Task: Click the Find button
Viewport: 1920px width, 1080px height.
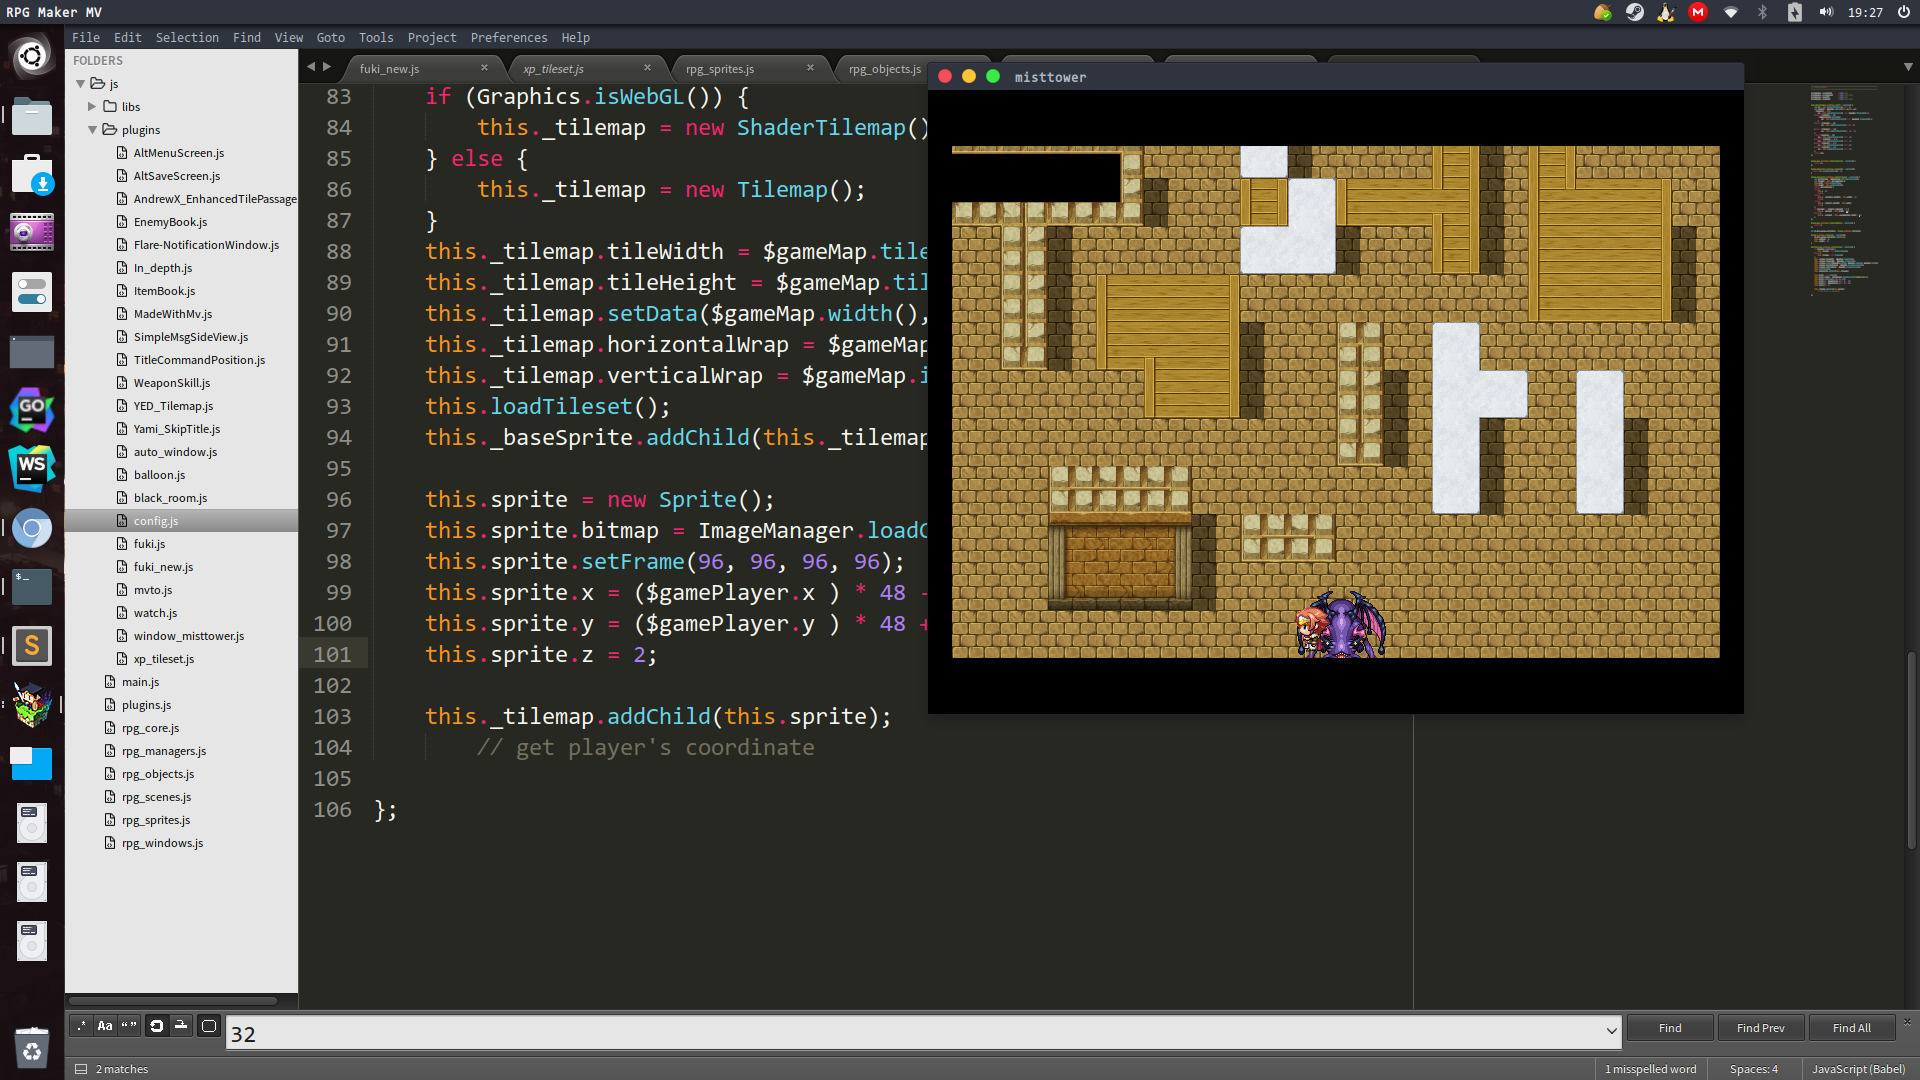Action: (1670, 1028)
